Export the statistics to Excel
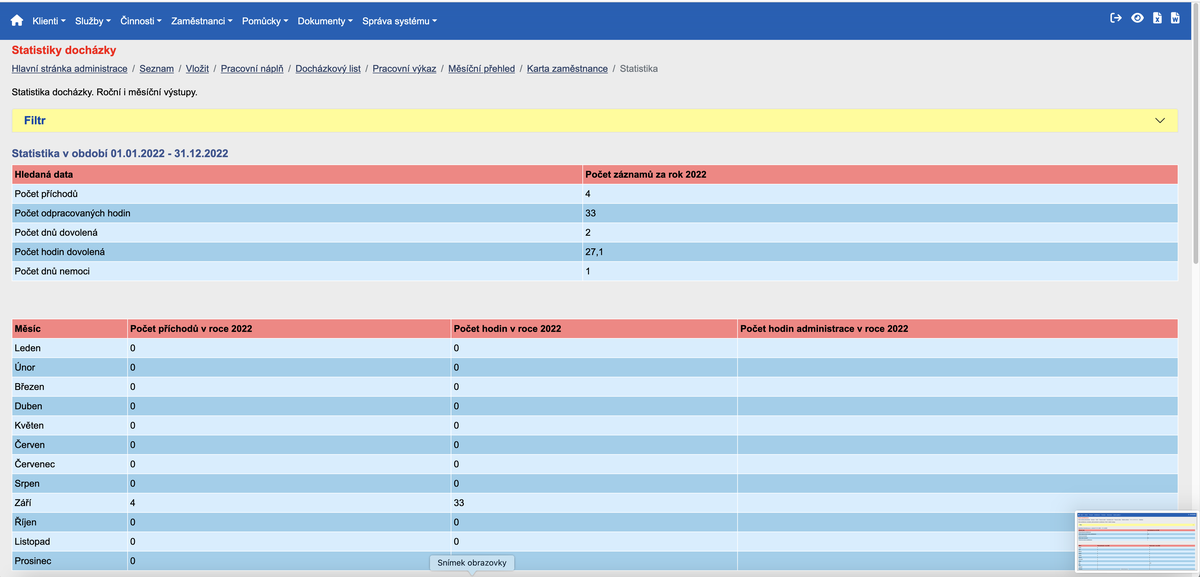 1155,16
